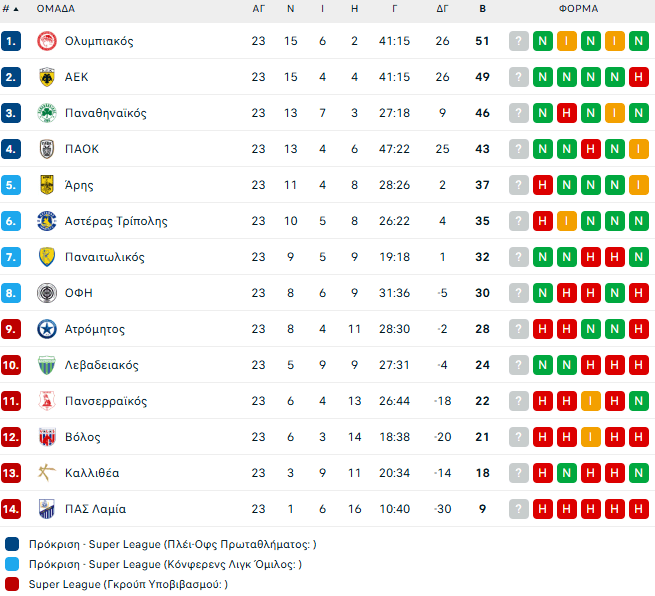Click the ΟΦΗ team crest icon

coord(46,293)
